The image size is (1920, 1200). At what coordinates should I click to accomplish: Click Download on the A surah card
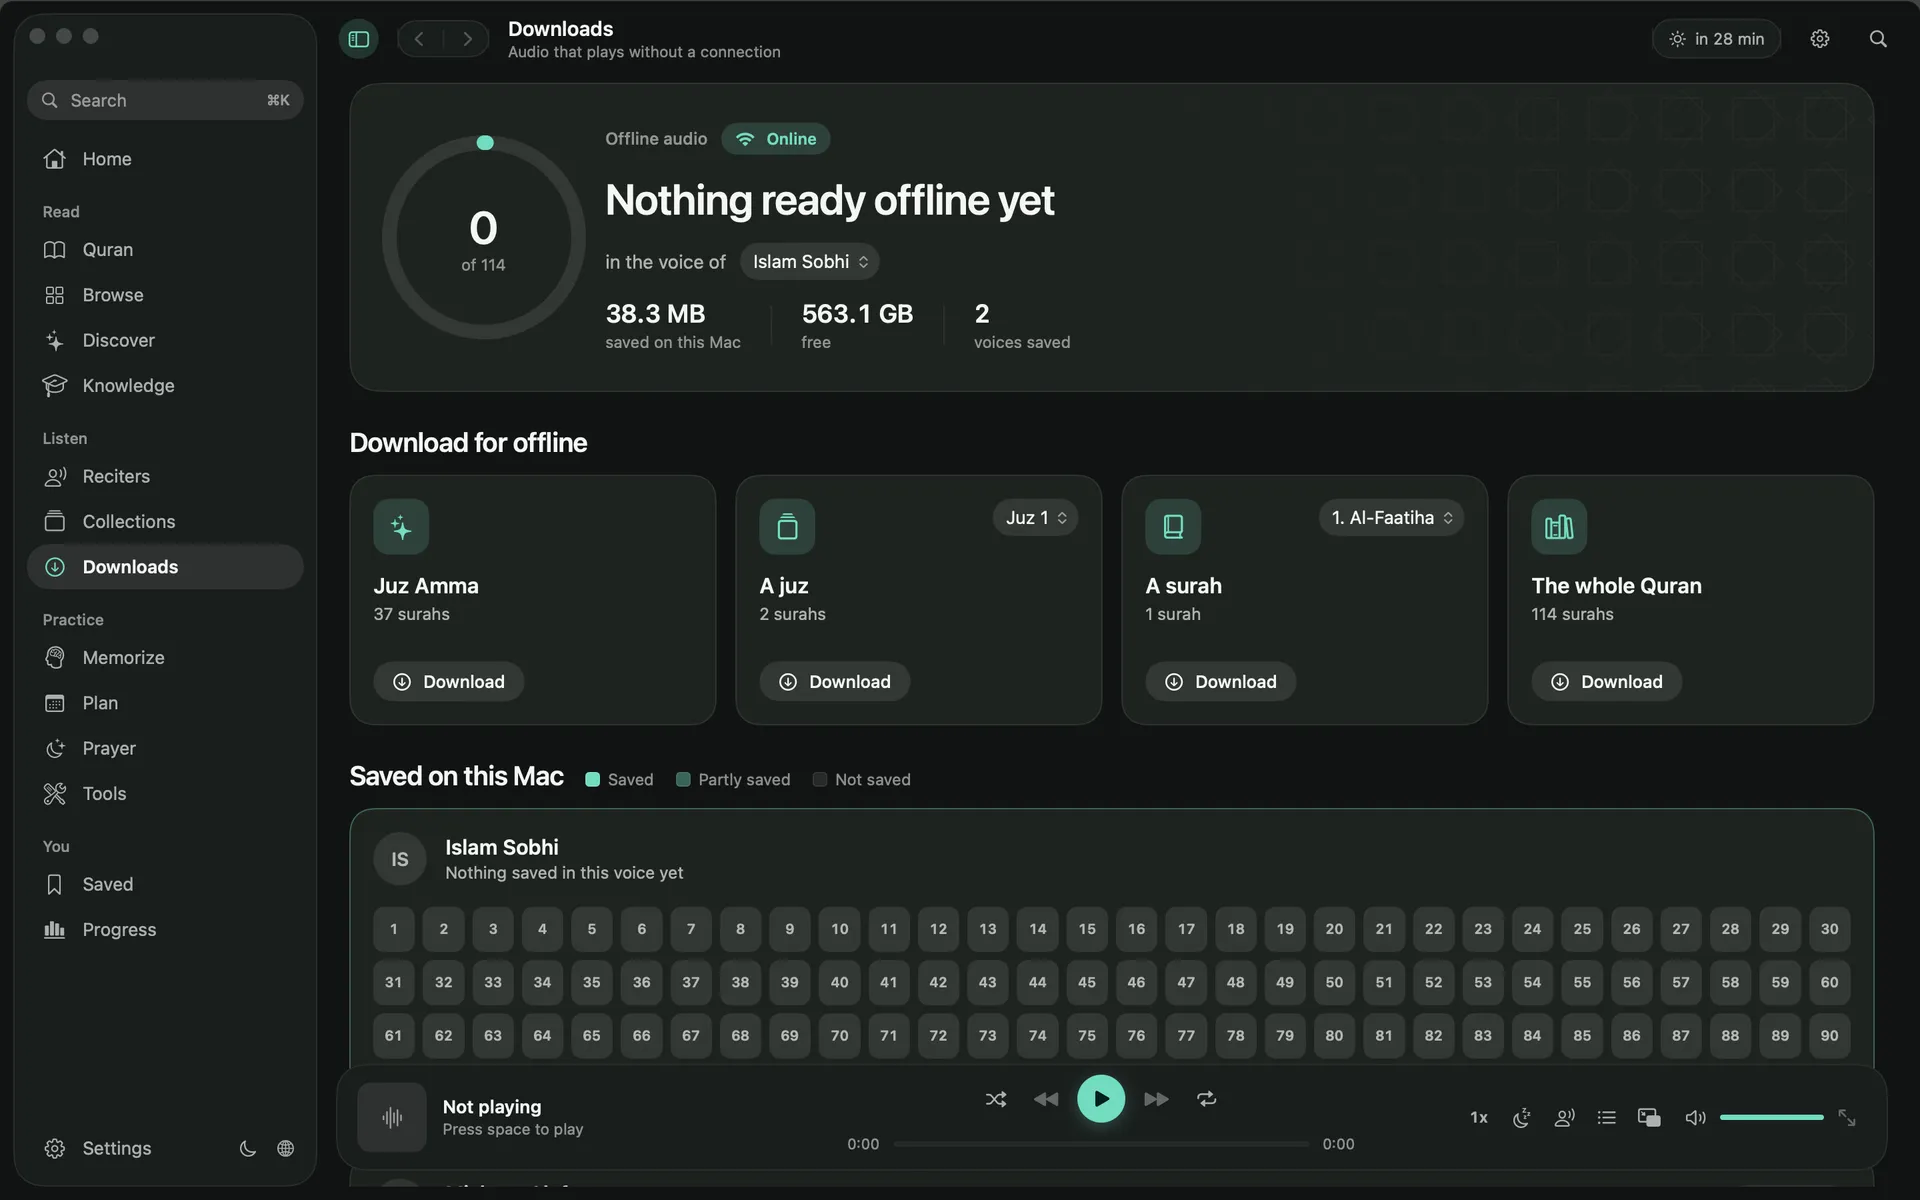[x=1221, y=682]
